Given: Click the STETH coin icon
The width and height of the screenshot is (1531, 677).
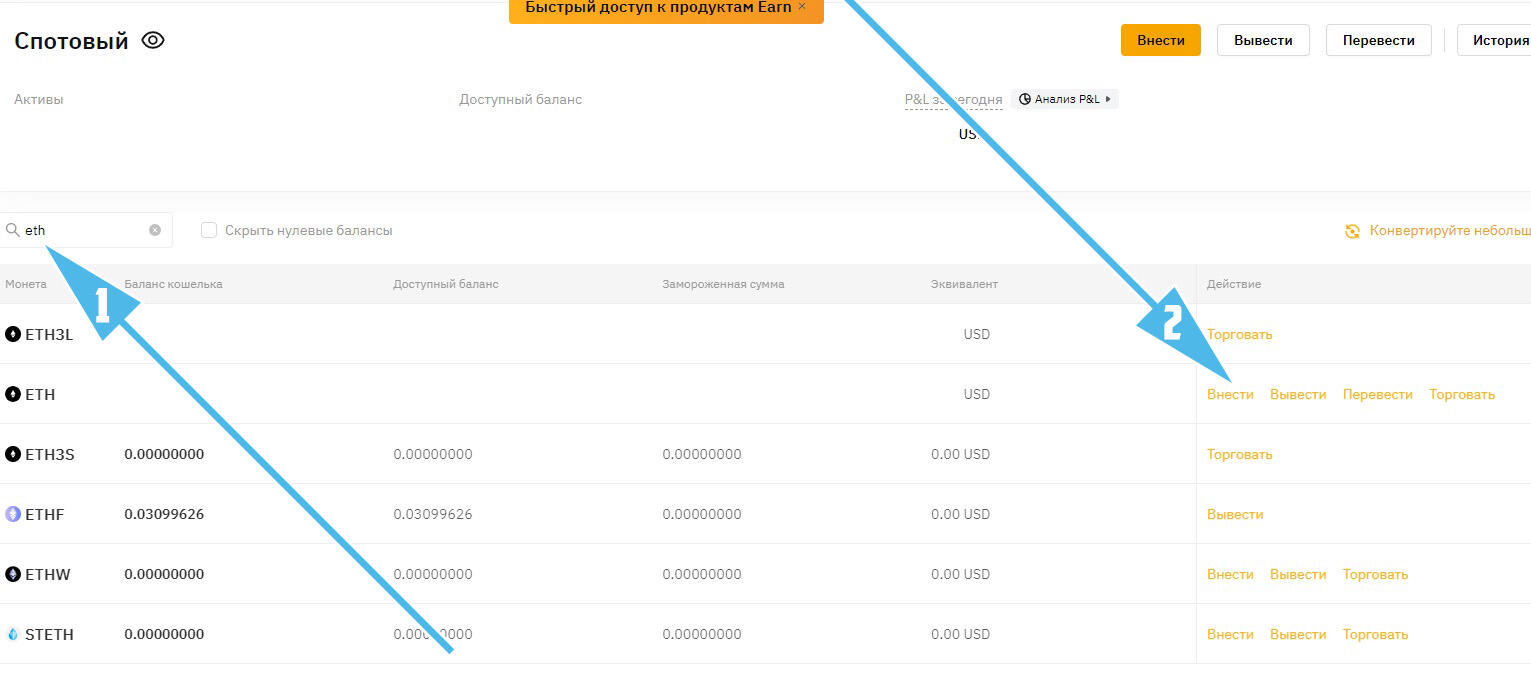Looking at the screenshot, I should pos(13,634).
